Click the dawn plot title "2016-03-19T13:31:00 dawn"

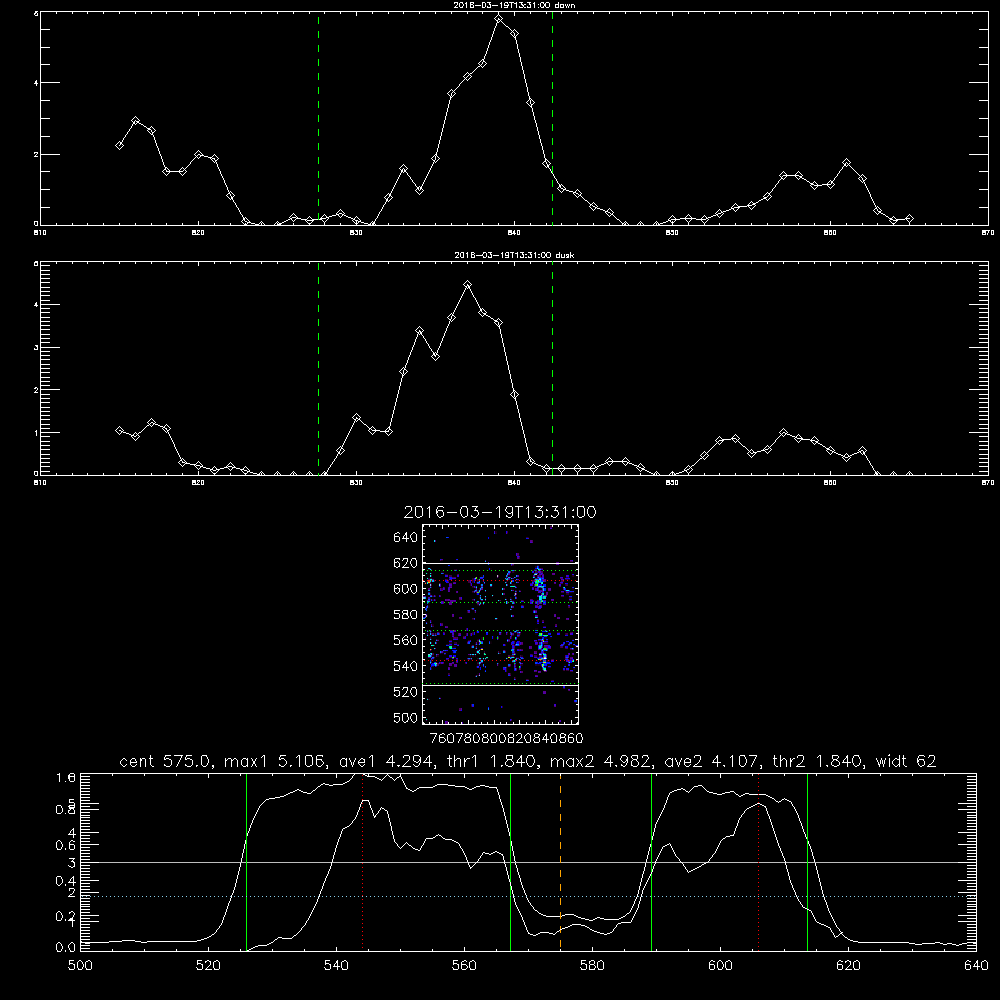tap(514, 4)
